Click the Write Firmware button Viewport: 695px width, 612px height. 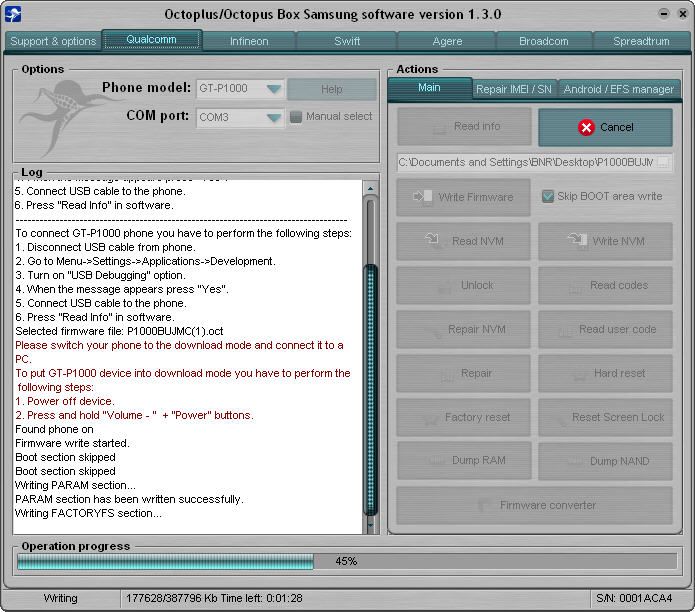pyautogui.click(x=463, y=197)
